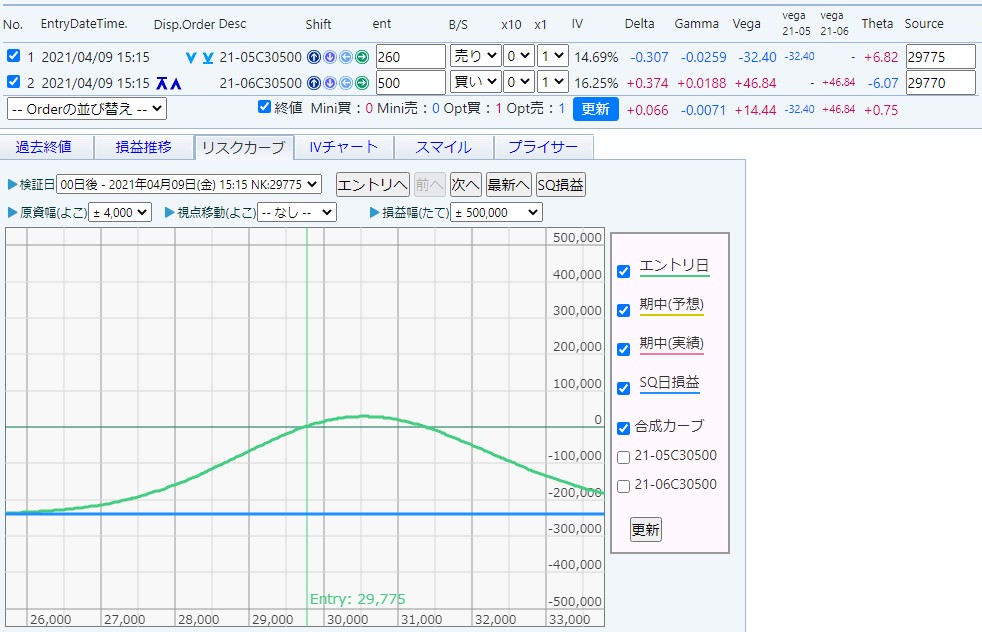Click move-down arrow for order 1
Screen dimensions: 982x632
192,58
